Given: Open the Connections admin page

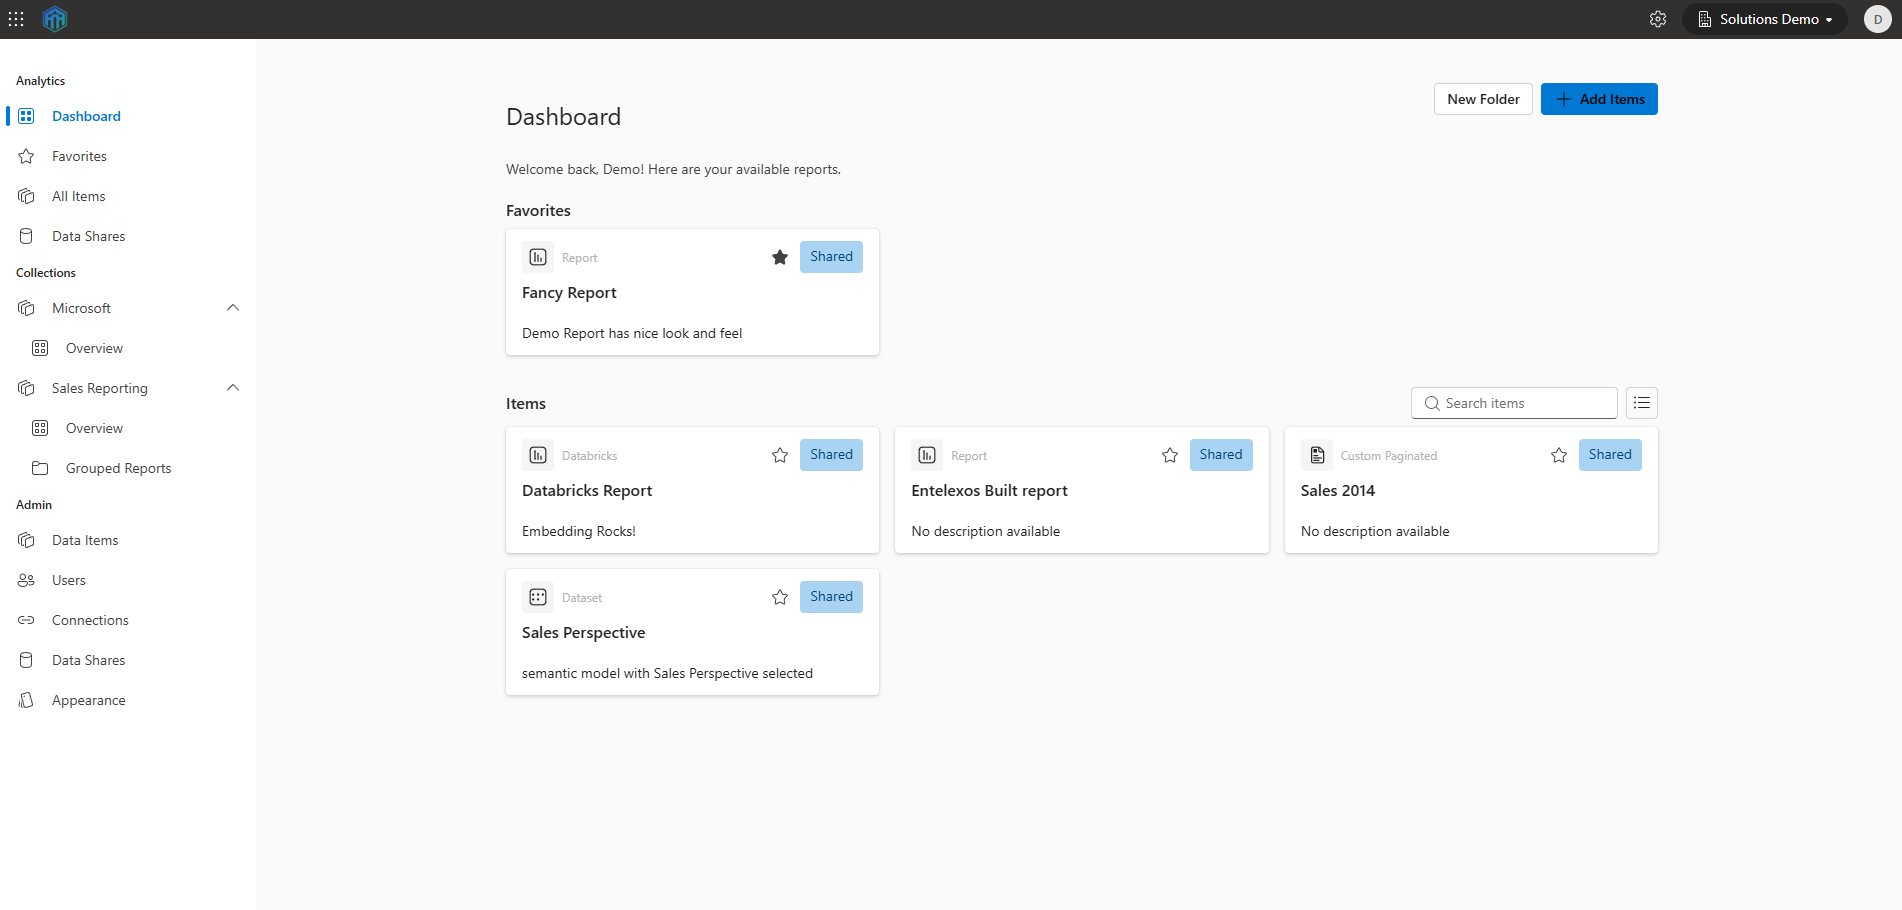Looking at the screenshot, I should pos(90,619).
